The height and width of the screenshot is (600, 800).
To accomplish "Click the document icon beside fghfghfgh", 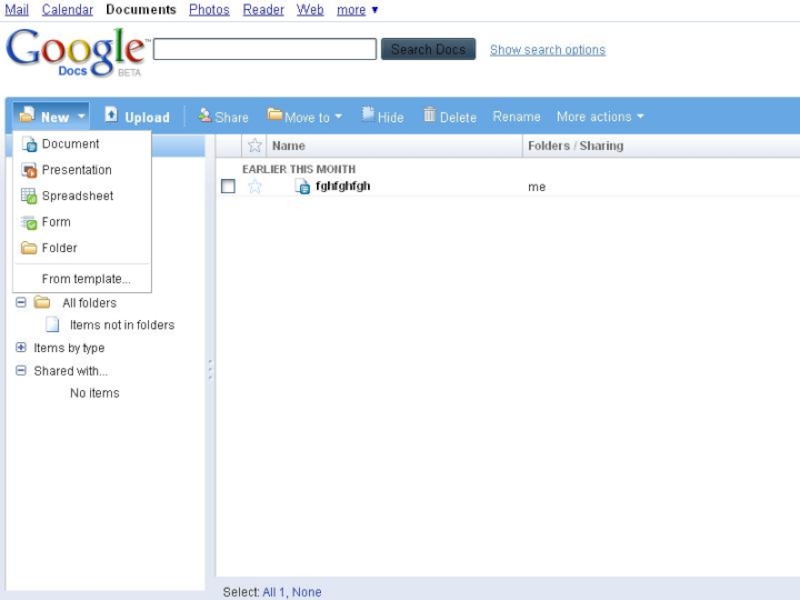I will coord(303,187).
